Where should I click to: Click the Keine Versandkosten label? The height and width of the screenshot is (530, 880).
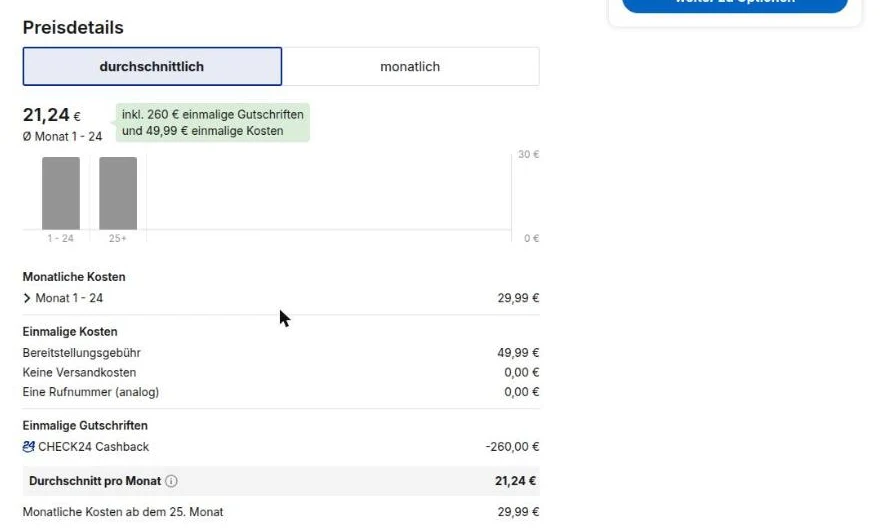click(x=79, y=372)
